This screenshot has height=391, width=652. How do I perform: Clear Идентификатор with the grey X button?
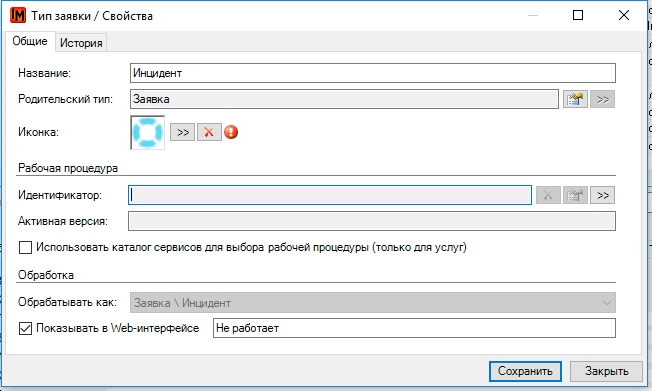click(548, 195)
